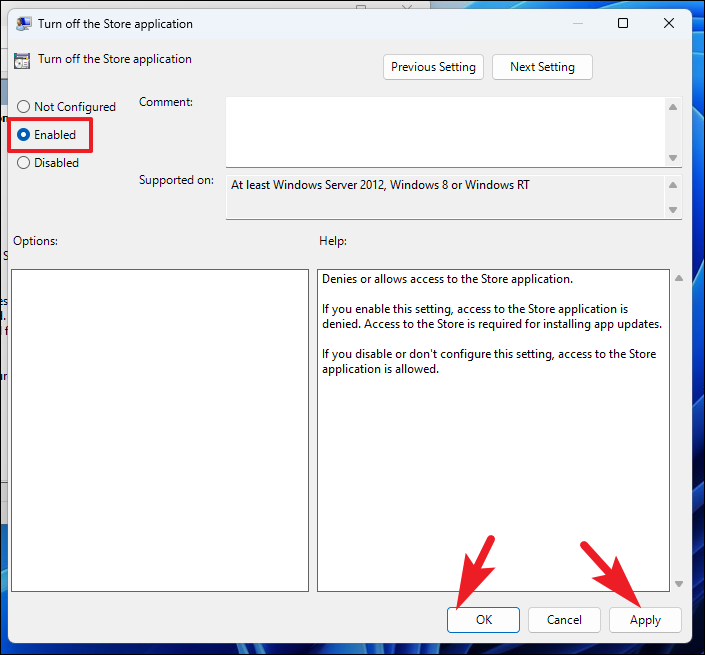Click help text 'Denies or allows access to the Store application.'
Image resolution: width=705 pixels, height=655 pixels.
click(447, 279)
